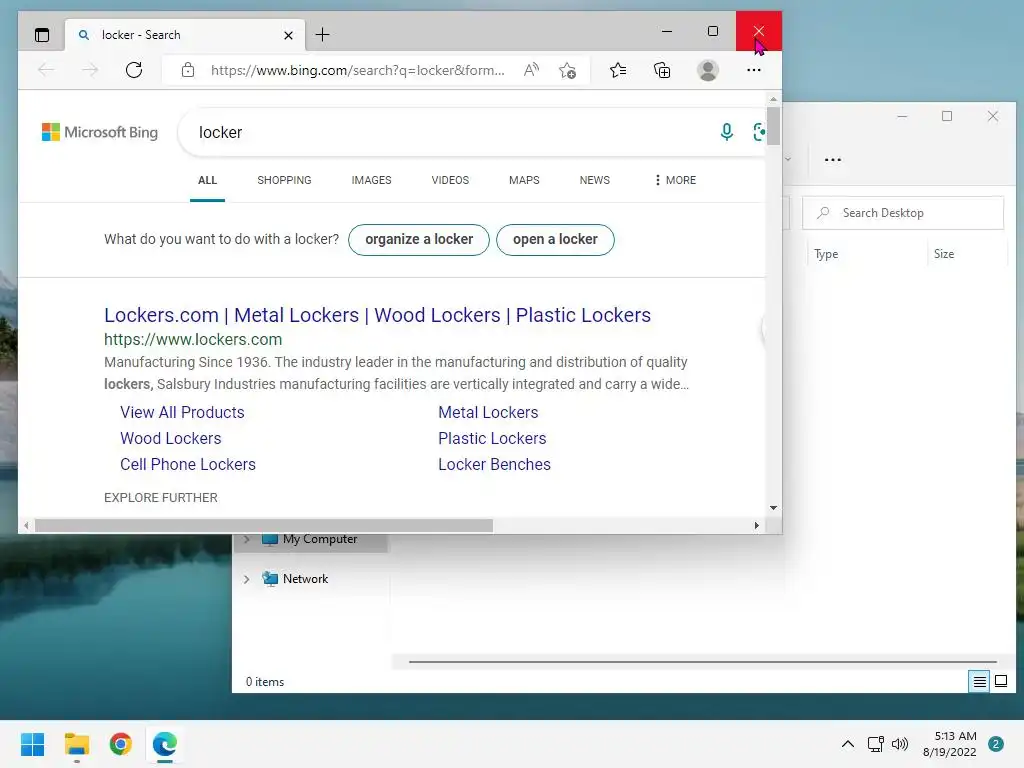Viewport: 1024px width, 768px height.
Task: Open 'Cell Phone Lockers' sitelink
Action: click(x=187, y=464)
